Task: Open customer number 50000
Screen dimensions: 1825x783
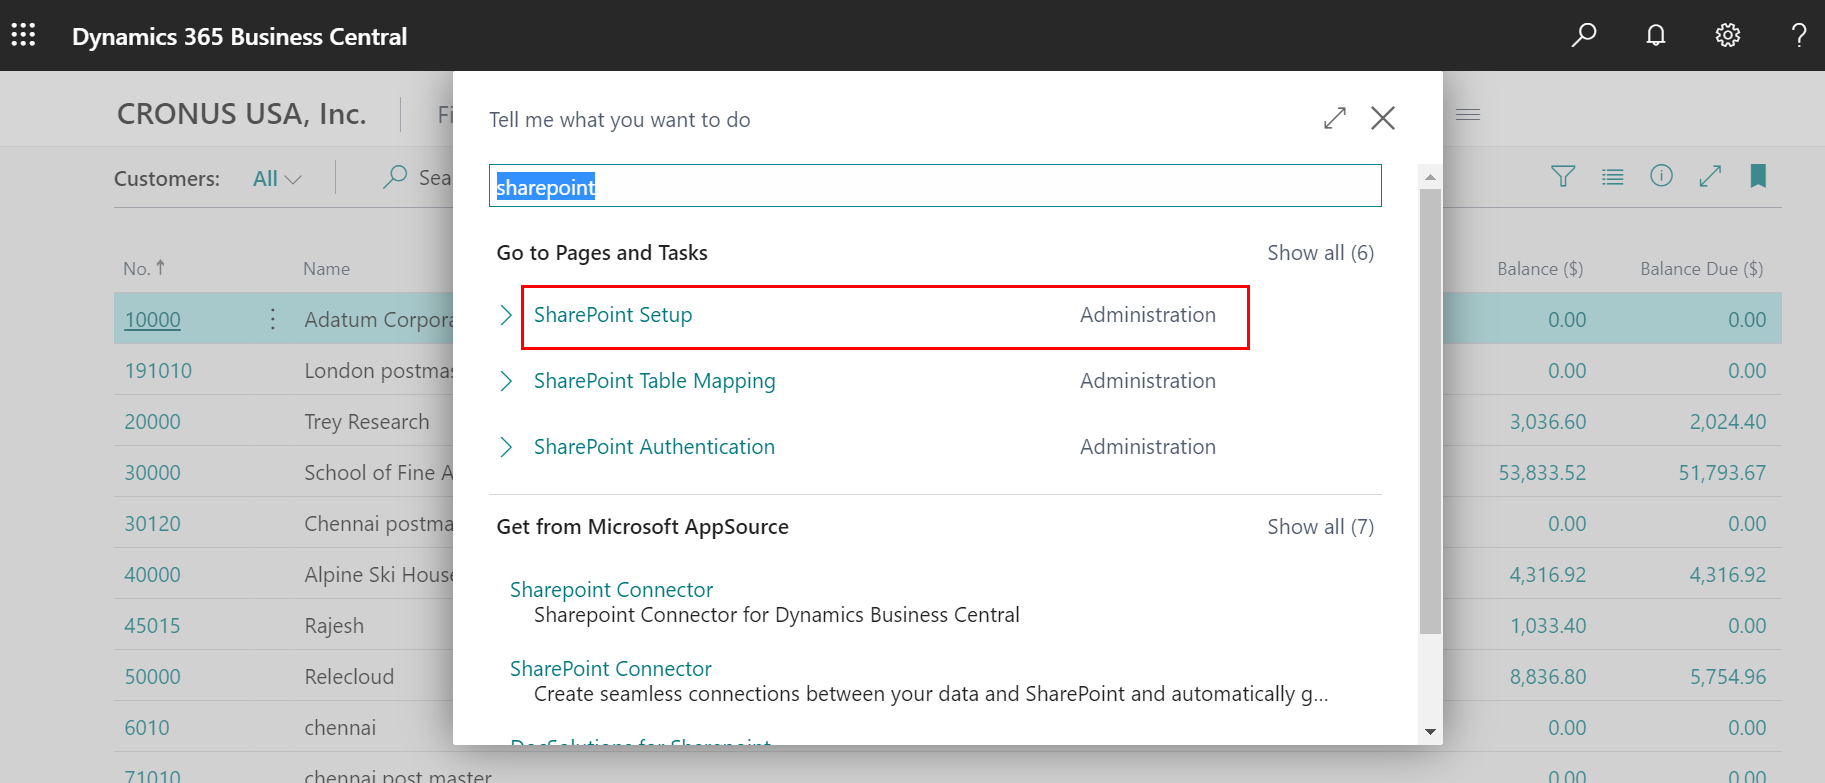Action: tap(152, 677)
